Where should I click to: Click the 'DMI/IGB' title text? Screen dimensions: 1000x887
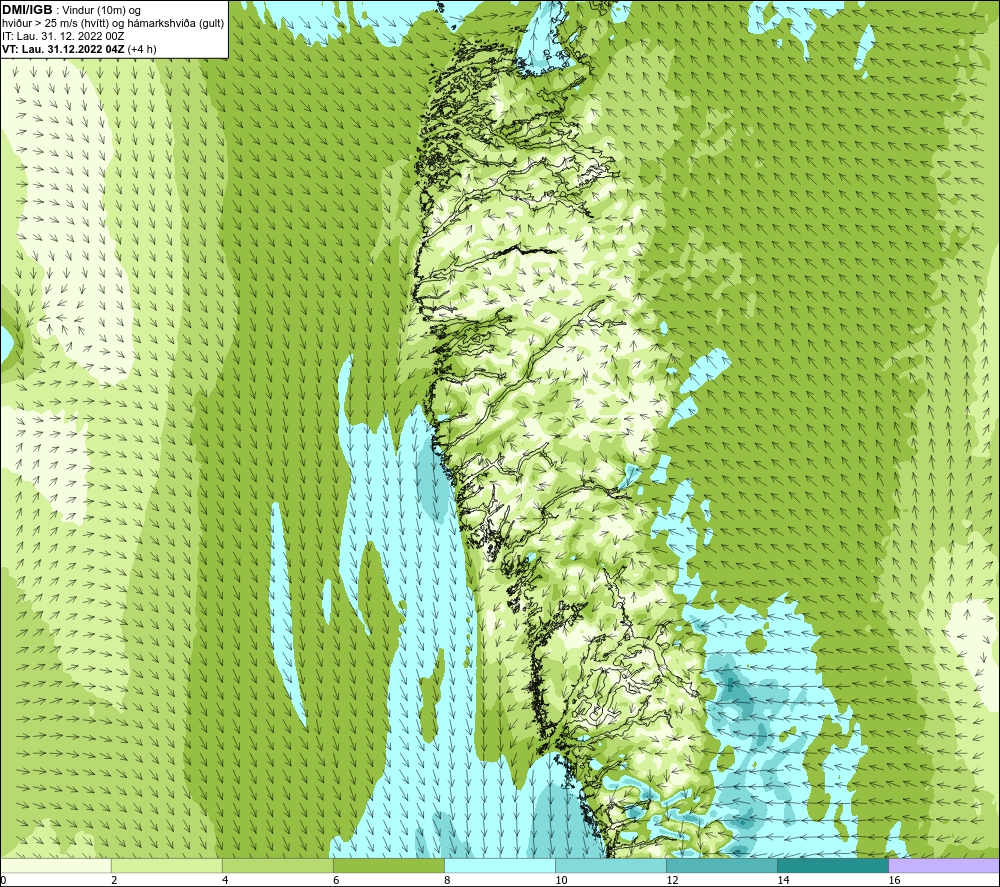coord(27,10)
